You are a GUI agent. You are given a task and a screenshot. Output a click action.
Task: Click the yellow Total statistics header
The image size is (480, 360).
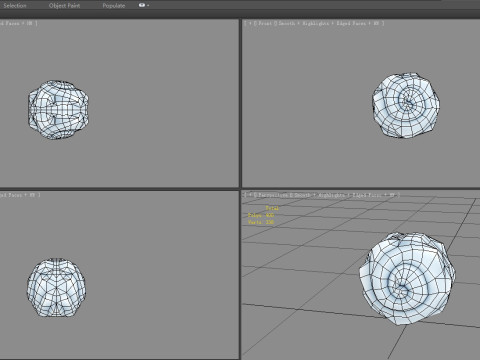click(x=272, y=208)
